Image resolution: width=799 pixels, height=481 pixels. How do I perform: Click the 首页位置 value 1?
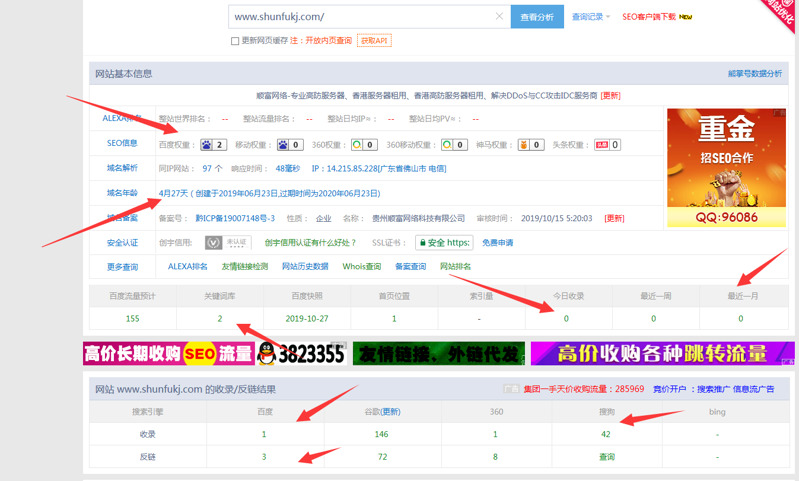pyautogui.click(x=394, y=318)
